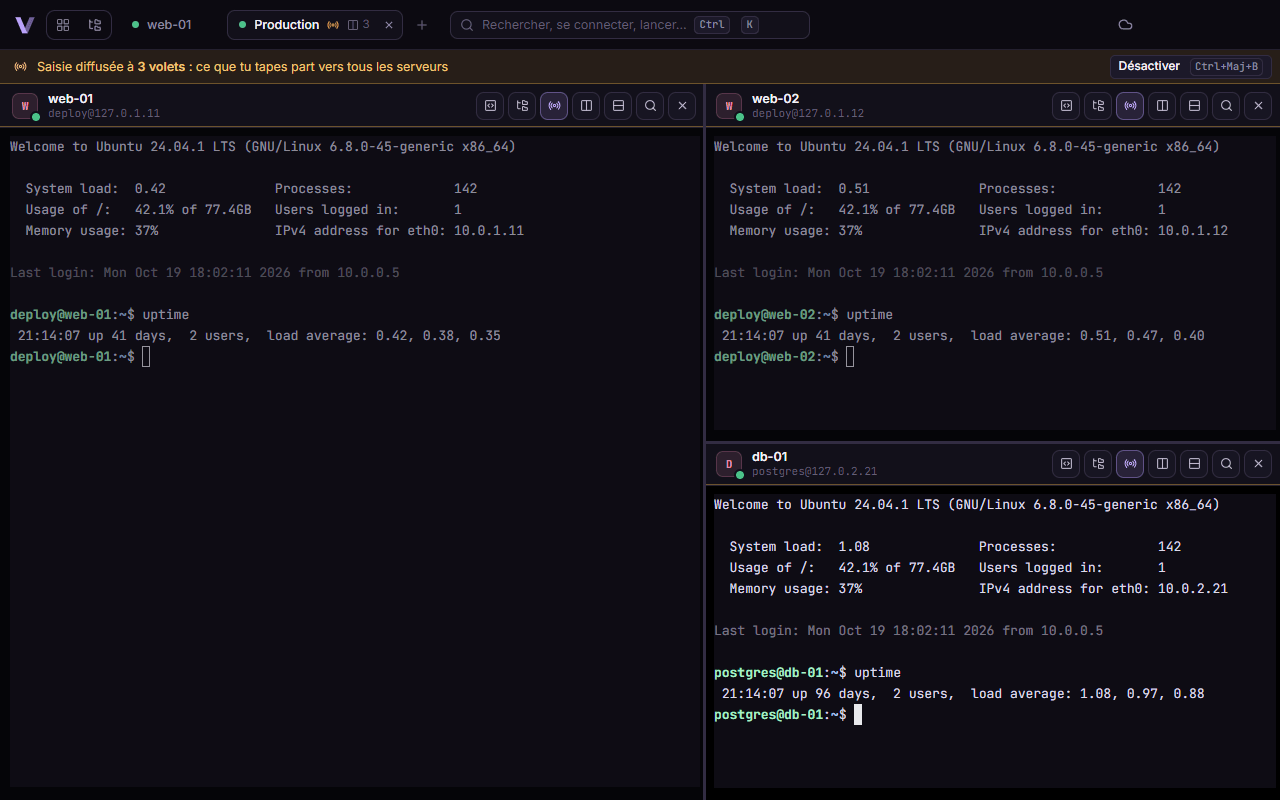Click the 3 volets text in banner

[161, 67]
